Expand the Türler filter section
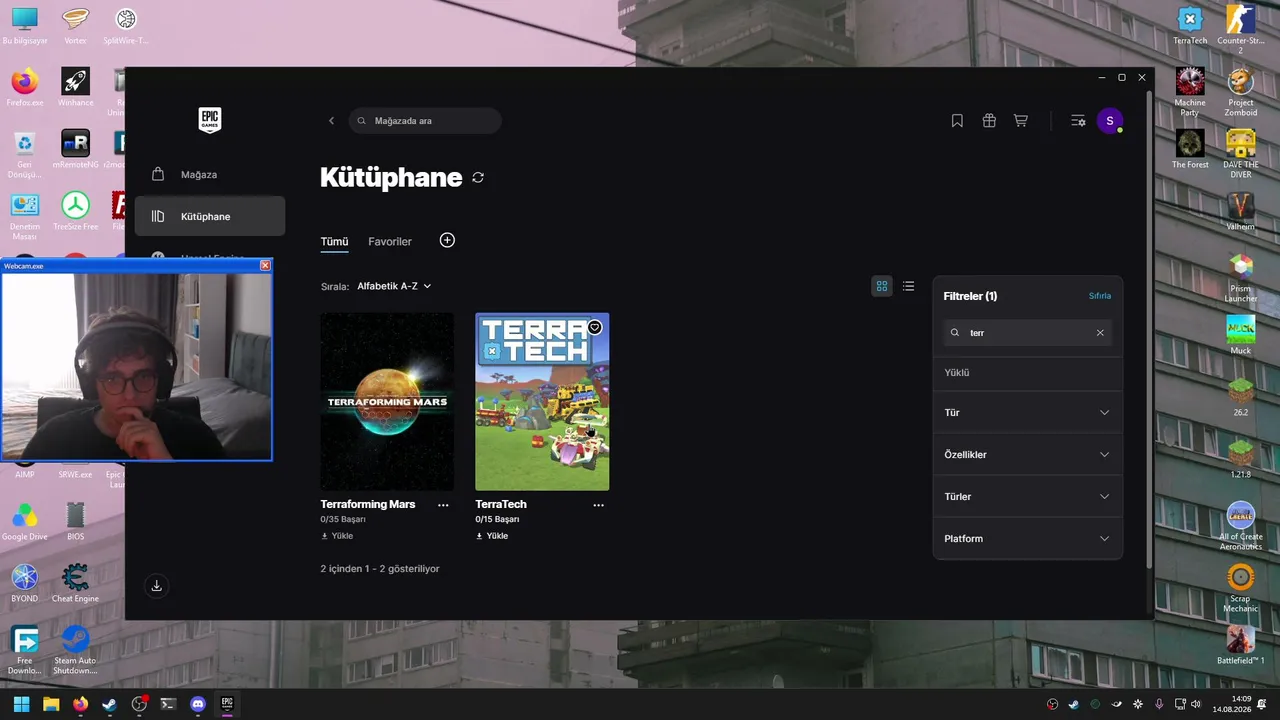 point(1027,497)
